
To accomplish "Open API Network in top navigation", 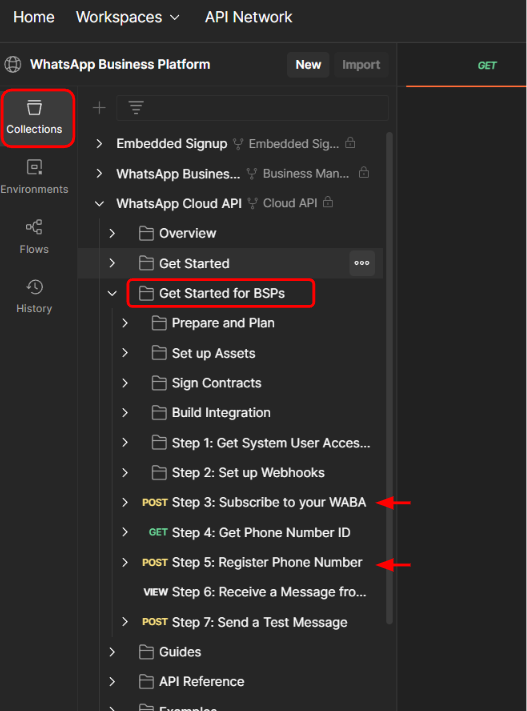I will pyautogui.click(x=249, y=17).
